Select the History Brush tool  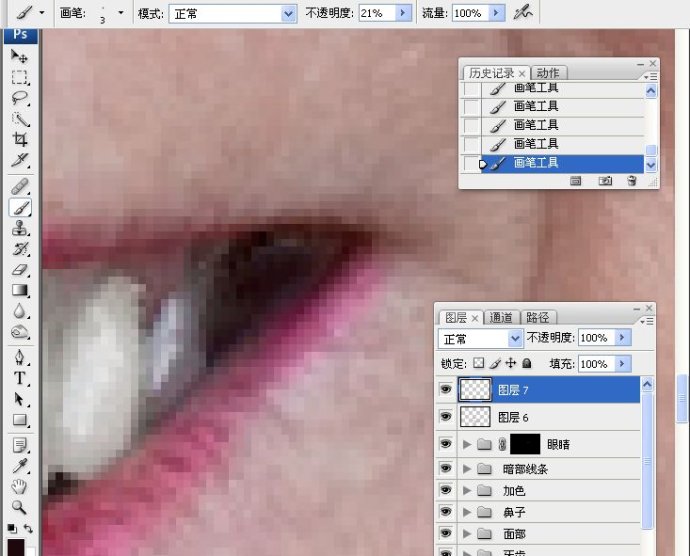[19, 249]
